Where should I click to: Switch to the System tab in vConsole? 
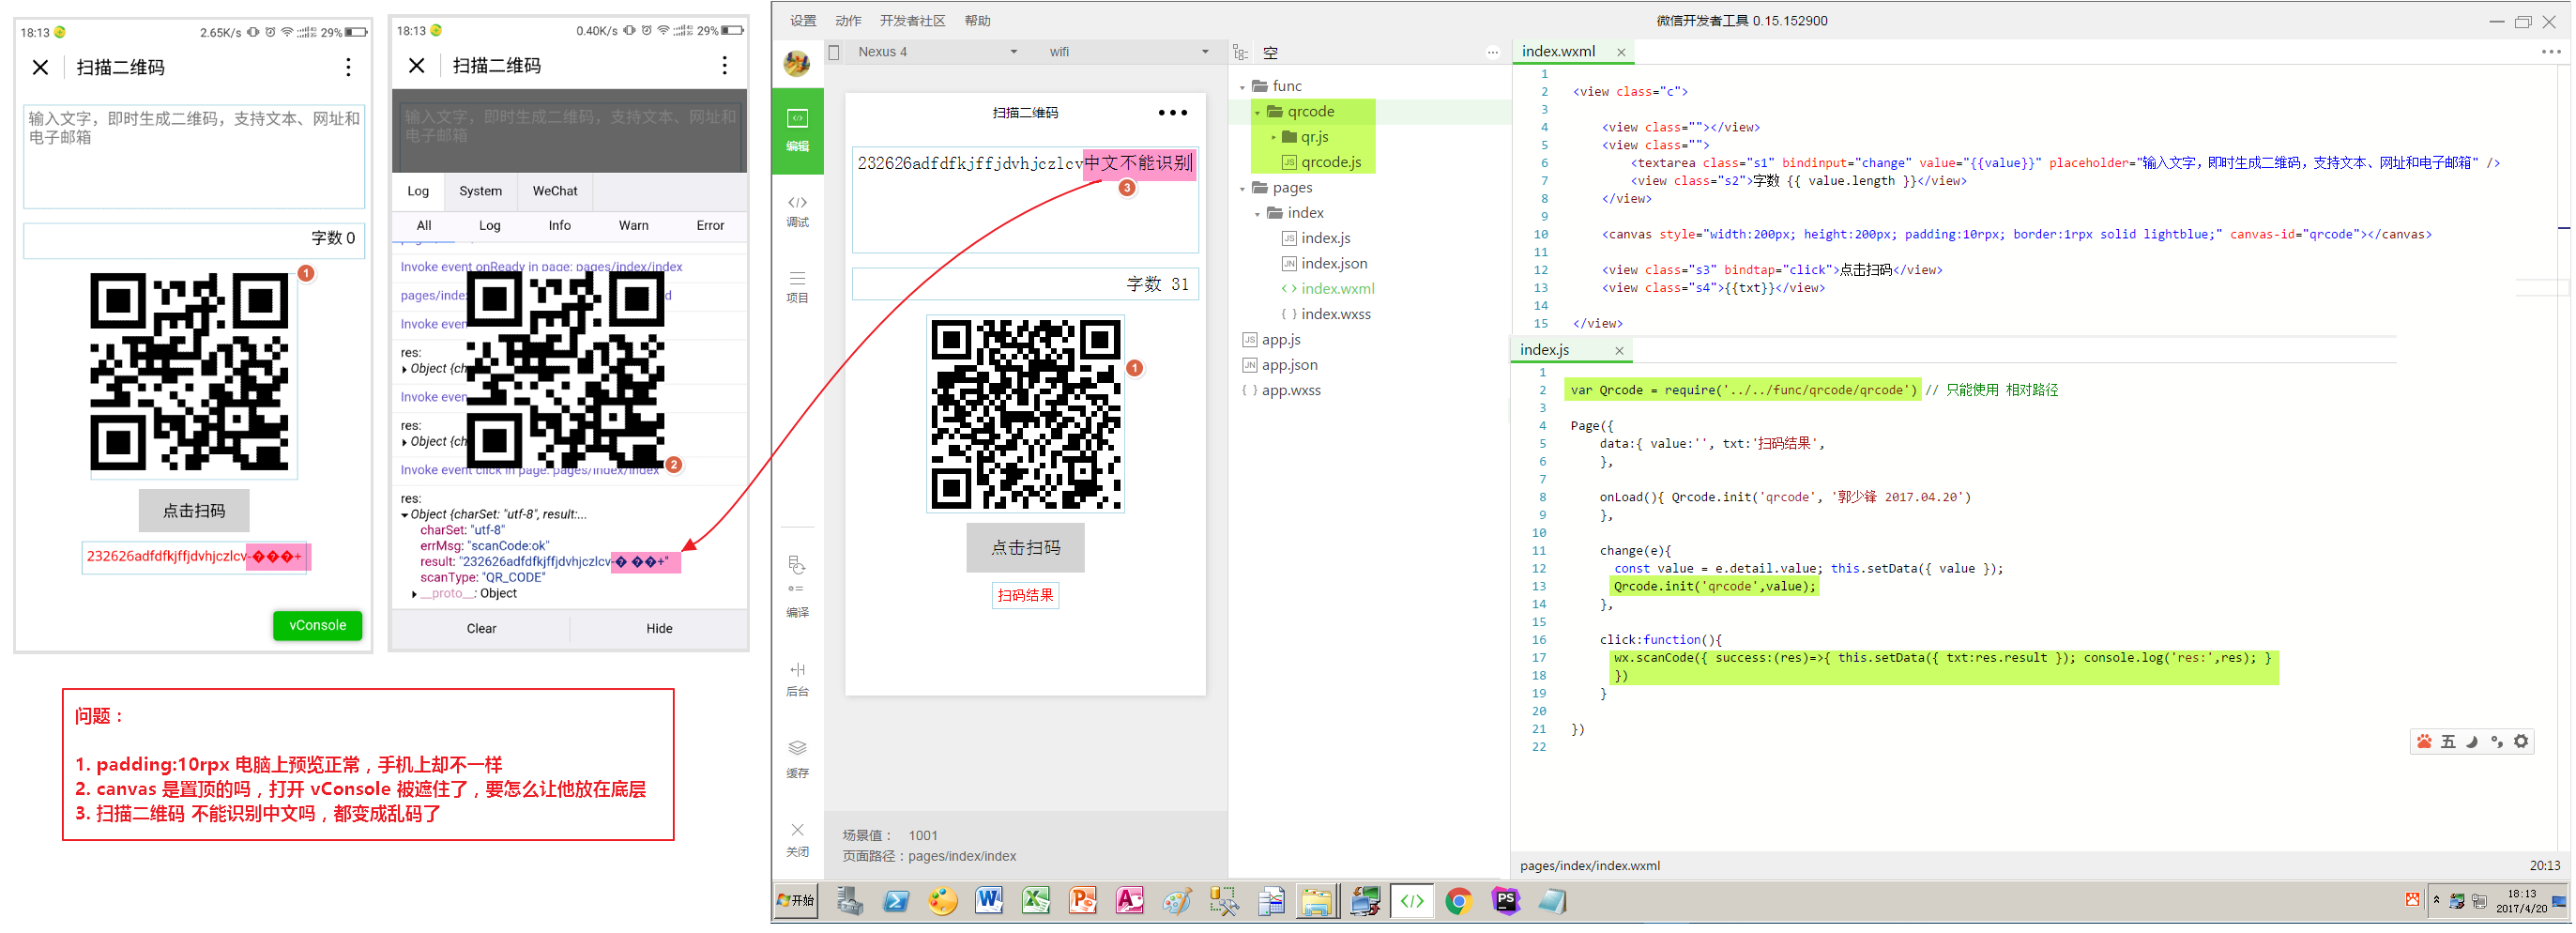click(480, 191)
